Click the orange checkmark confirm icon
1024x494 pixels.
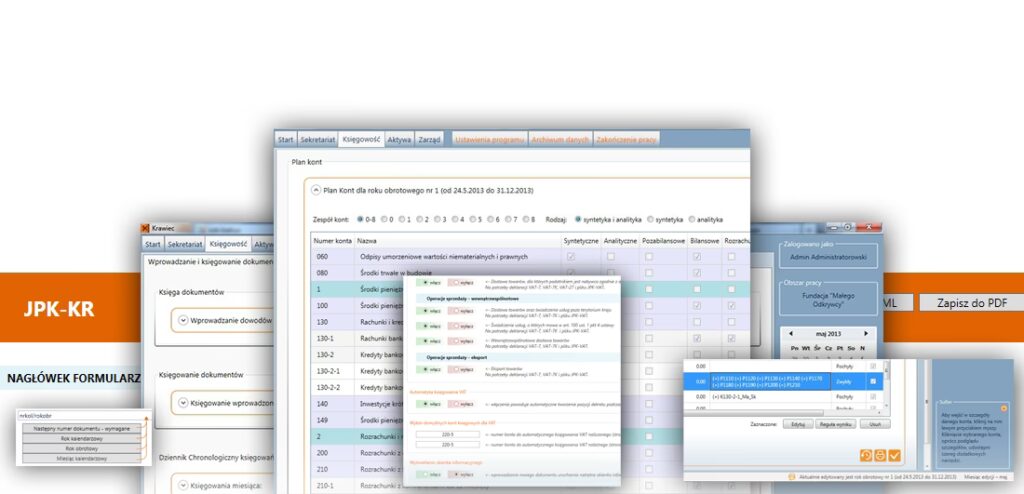[x=894, y=456]
